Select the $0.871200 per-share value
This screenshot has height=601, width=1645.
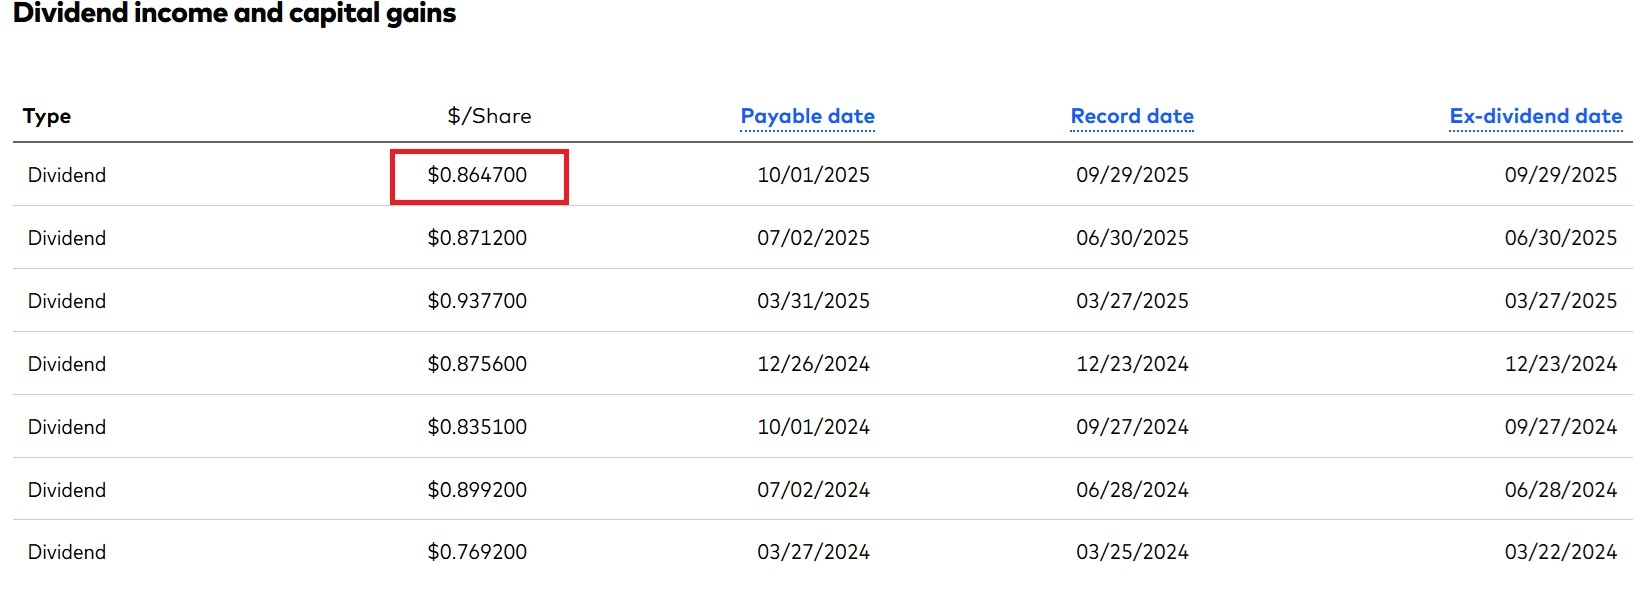(477, 238)
